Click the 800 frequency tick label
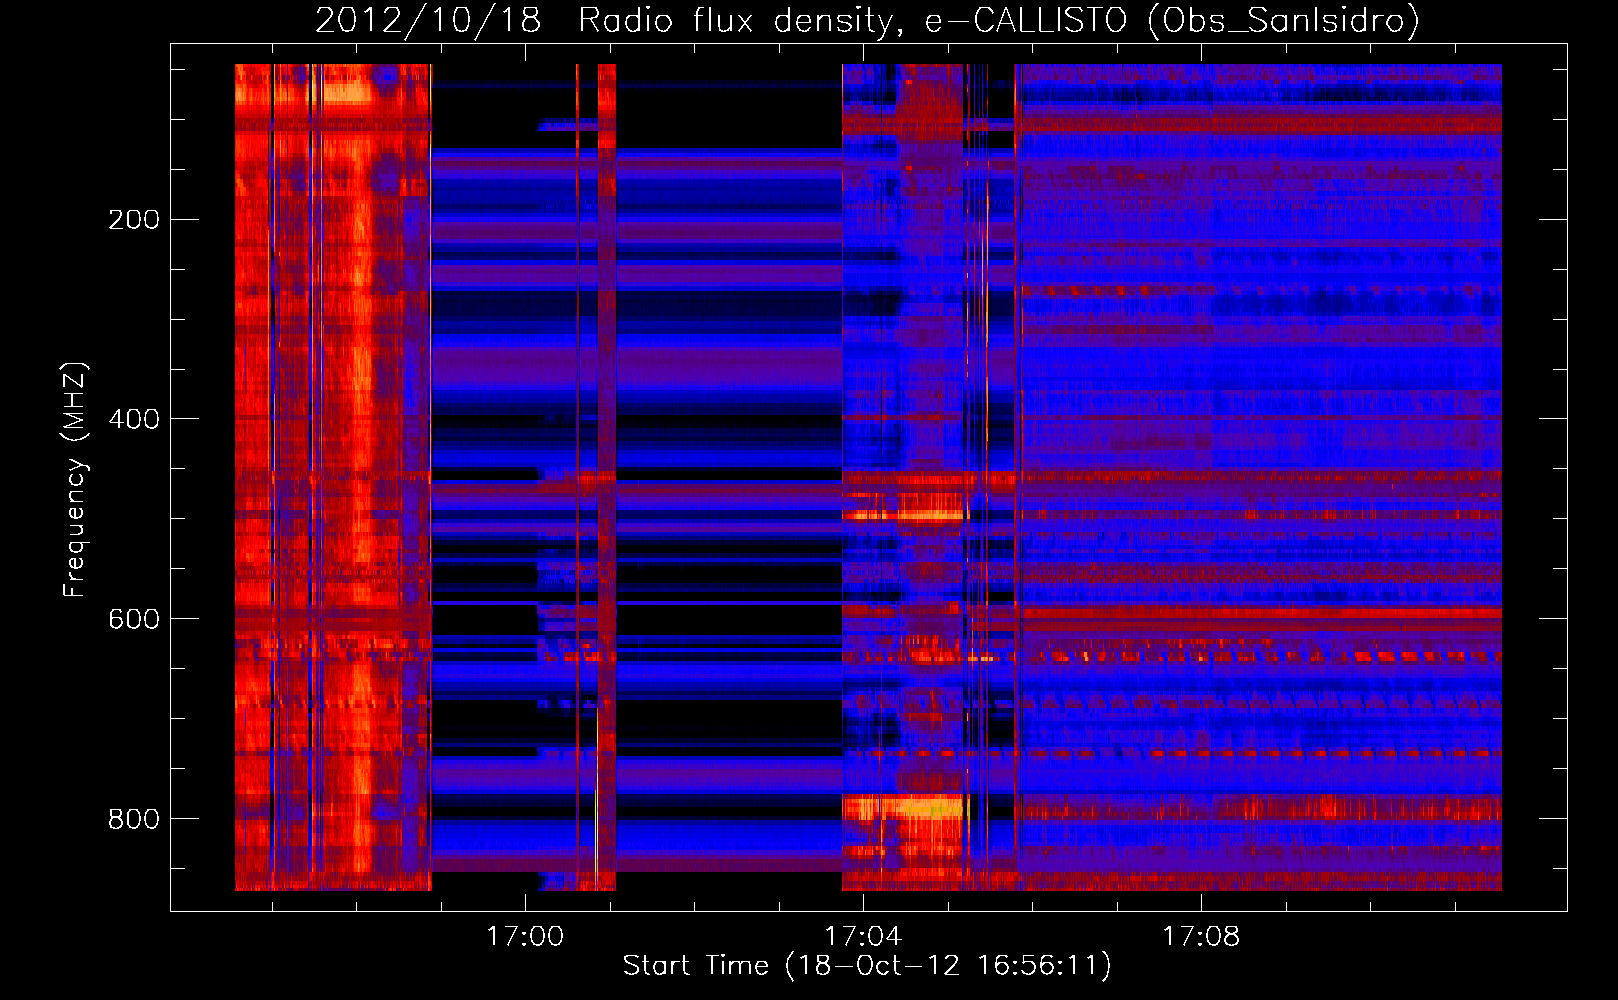 pos(134,819)
